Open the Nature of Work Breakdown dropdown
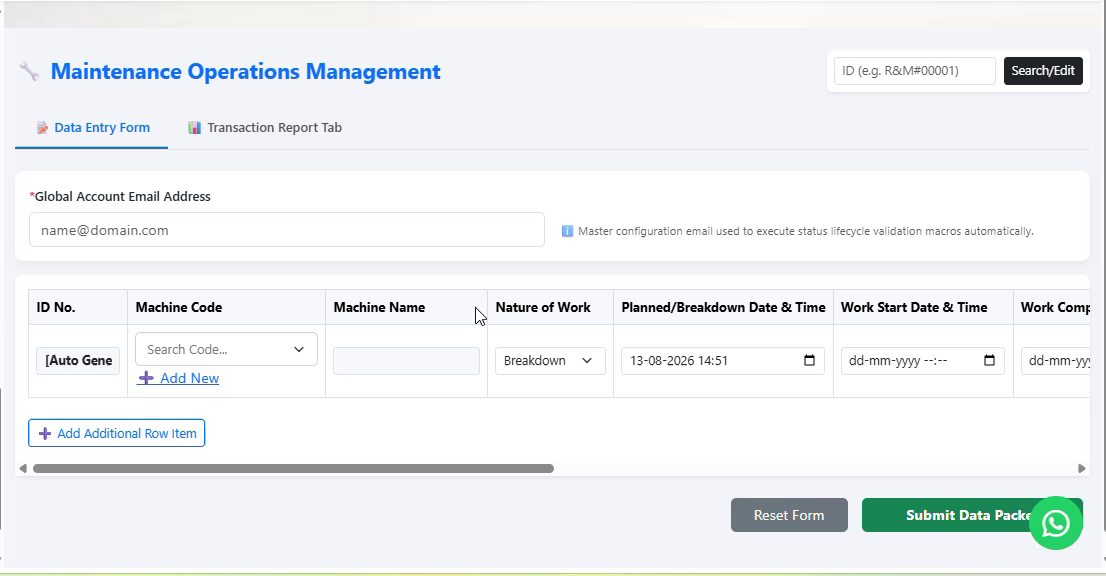1106x576 pixels. point(549,360)
